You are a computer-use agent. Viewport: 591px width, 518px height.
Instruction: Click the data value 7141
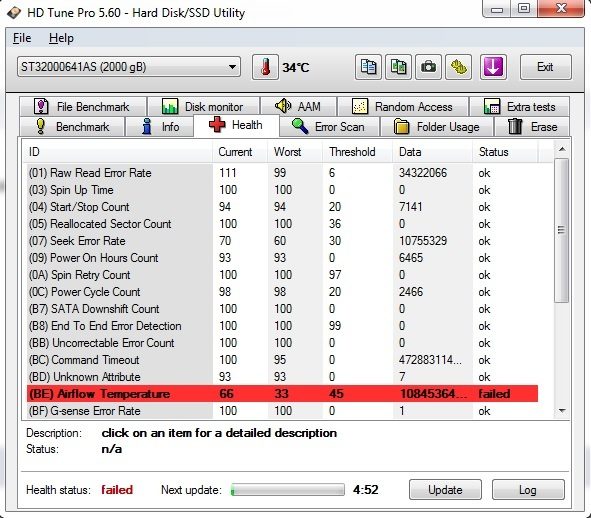pos(410,207)
